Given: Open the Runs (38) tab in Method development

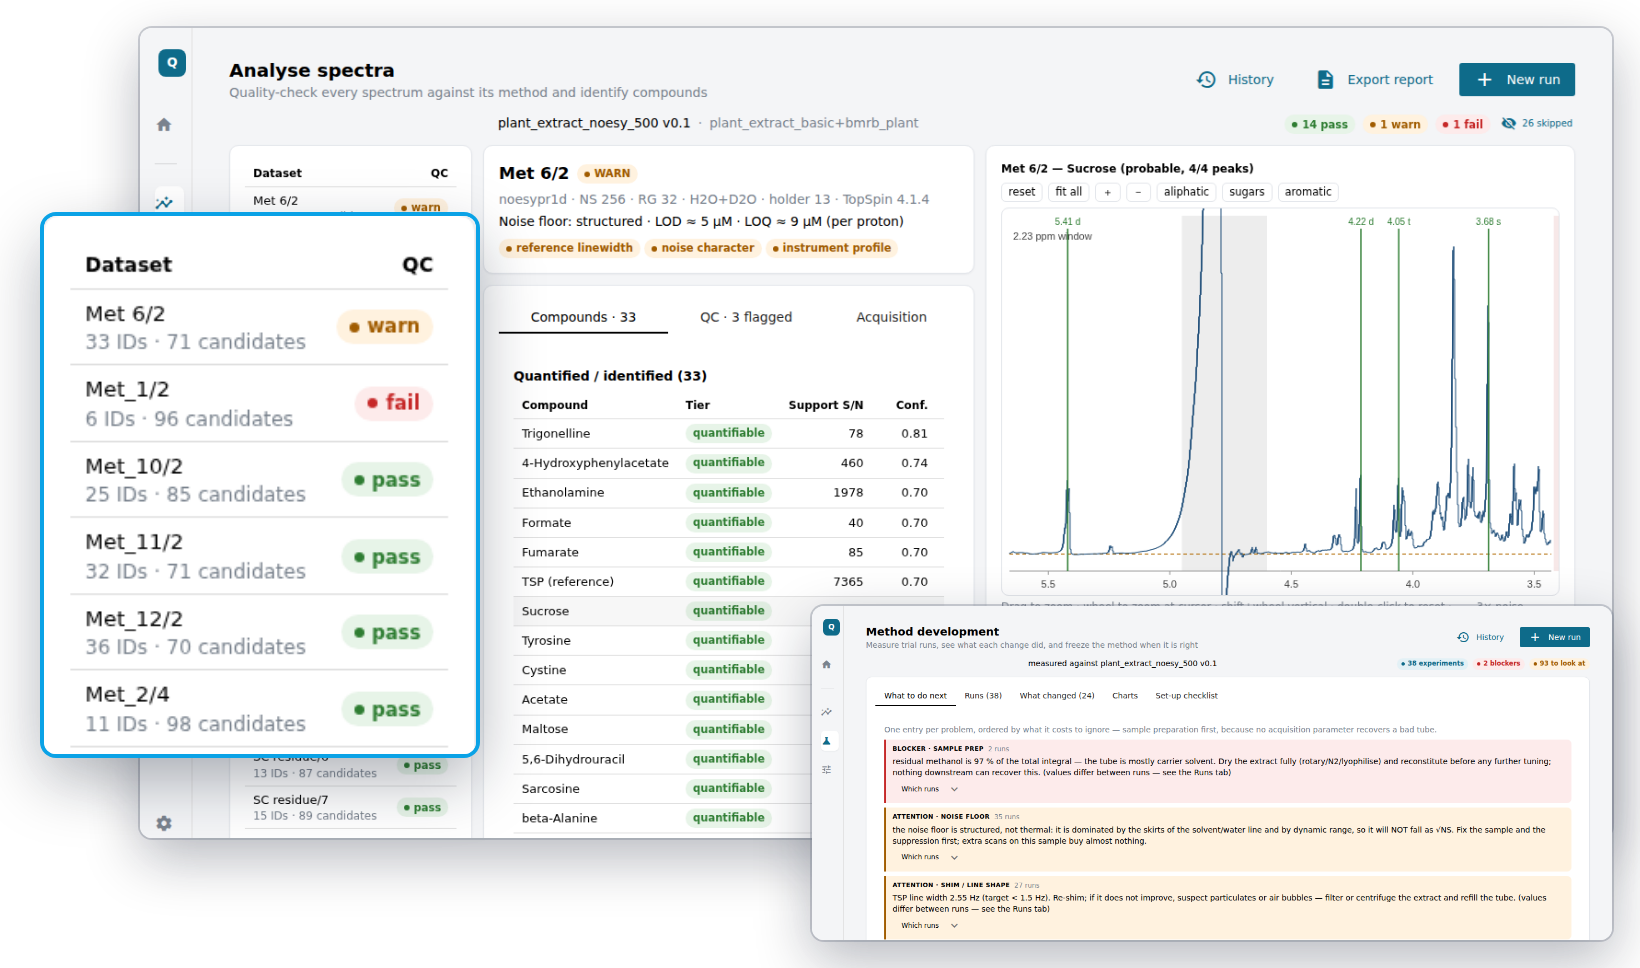Looking at the screenshot, I should [x=983, y=696].
